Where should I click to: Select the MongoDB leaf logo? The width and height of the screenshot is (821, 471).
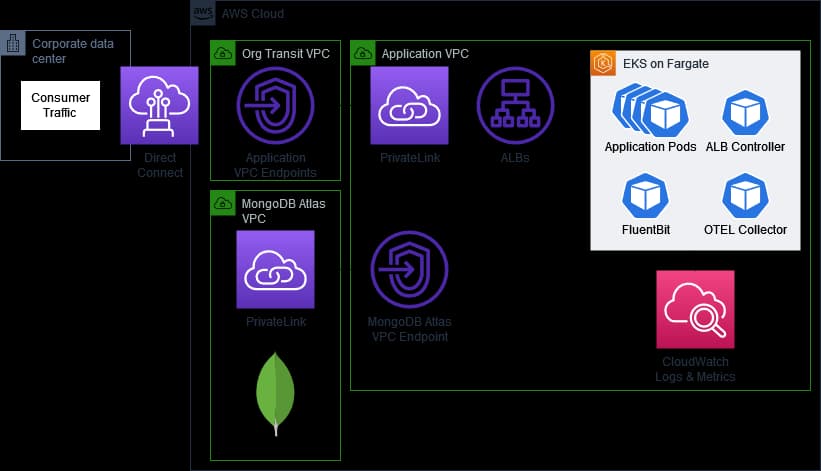(275, 394)
